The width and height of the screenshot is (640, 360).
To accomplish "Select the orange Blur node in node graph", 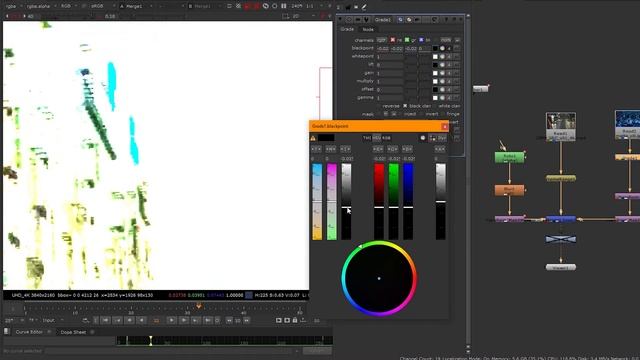I will click(509, 190).
